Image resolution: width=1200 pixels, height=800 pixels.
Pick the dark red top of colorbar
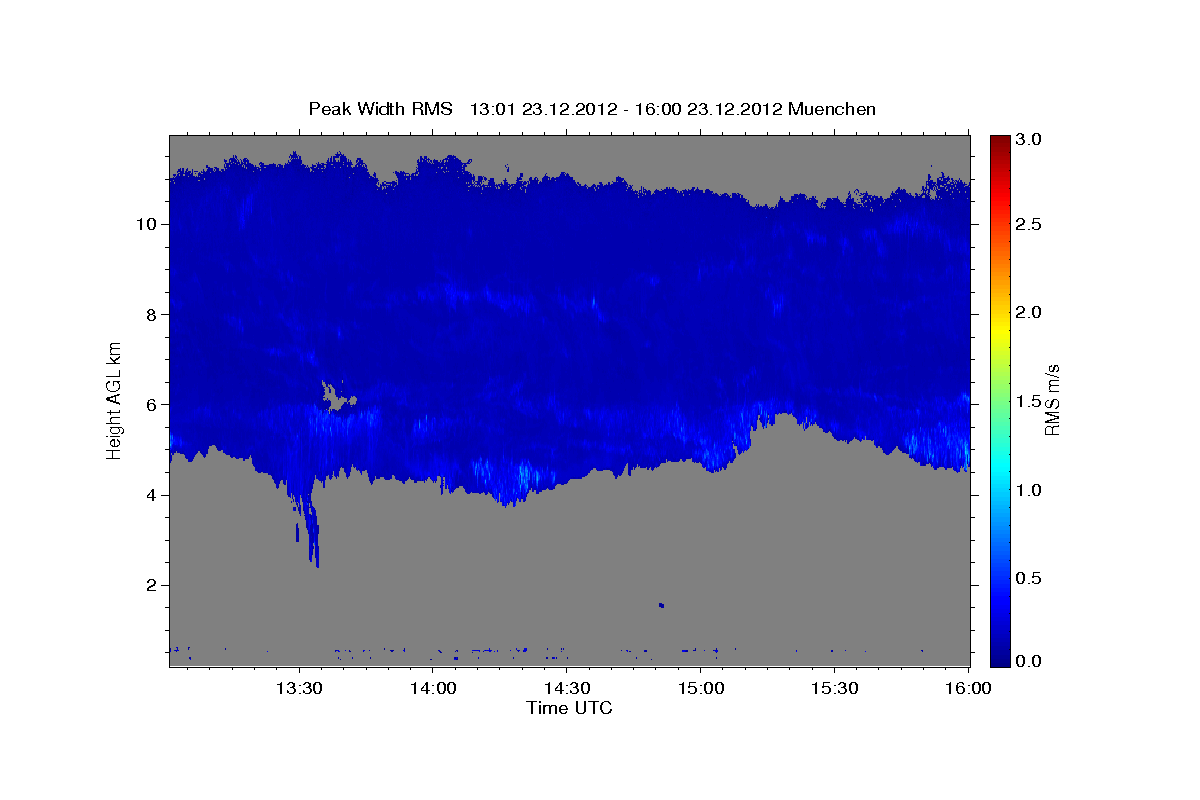tap(1000, 140)
